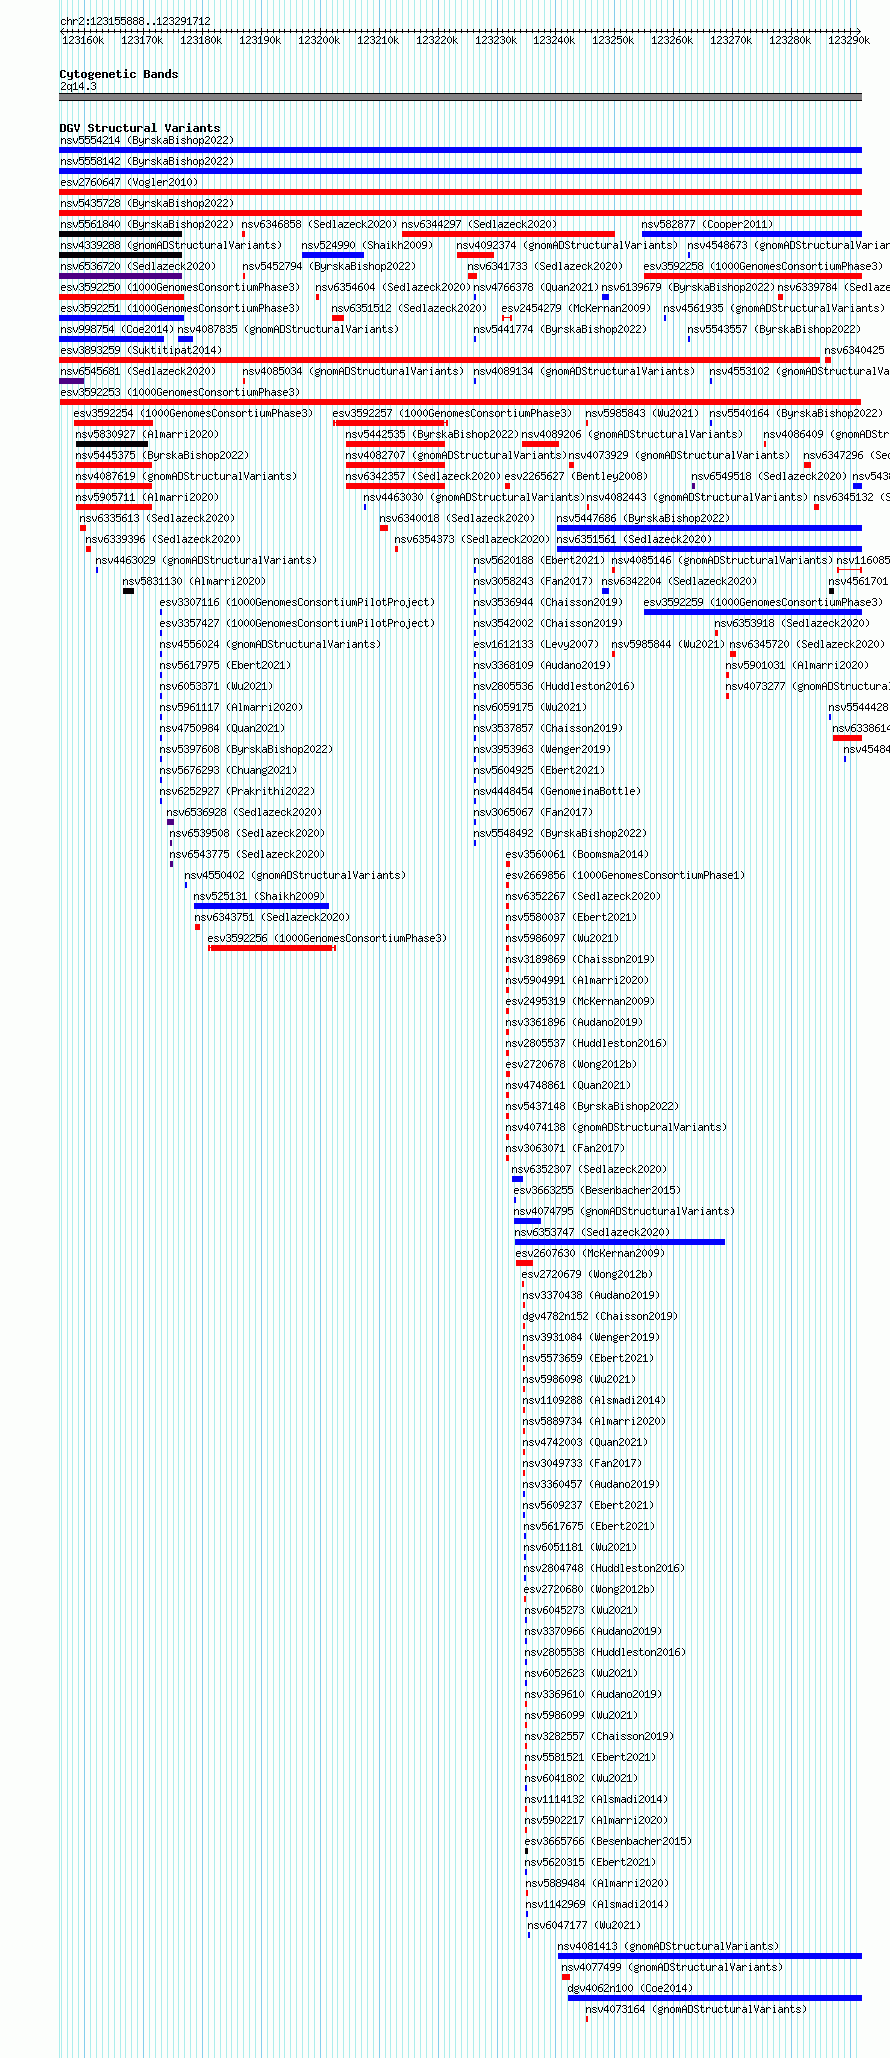Open esv2720678 (Wong2012b) variant
The height and width of the screenshot is (2058, 890).
point(571,1065)
